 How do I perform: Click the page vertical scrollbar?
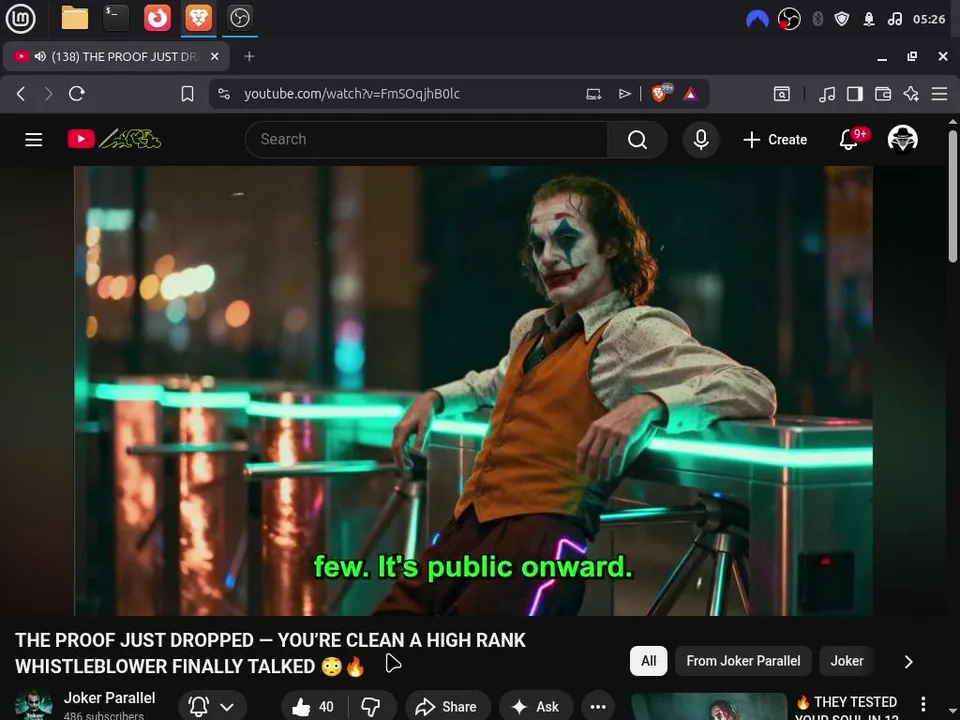pos(952,196)
